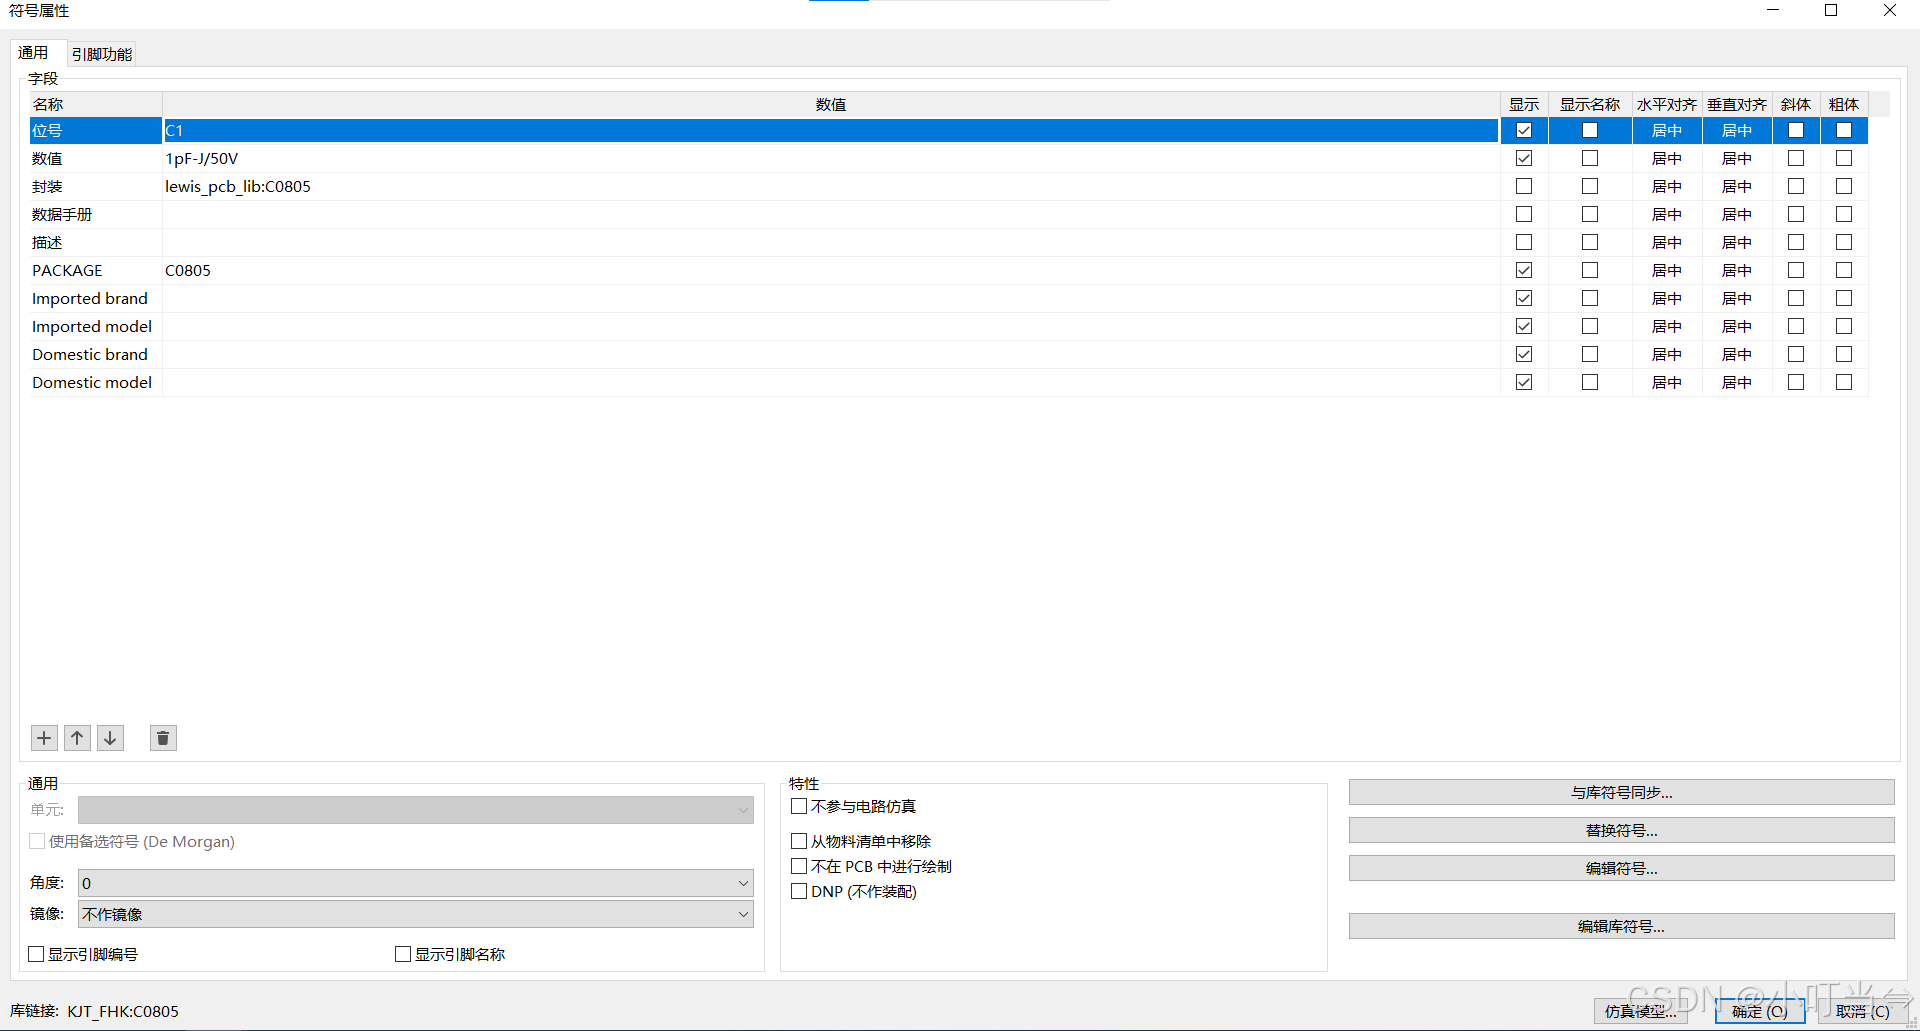
Task: Click the 数值 column header
Action: click(830, 104)
